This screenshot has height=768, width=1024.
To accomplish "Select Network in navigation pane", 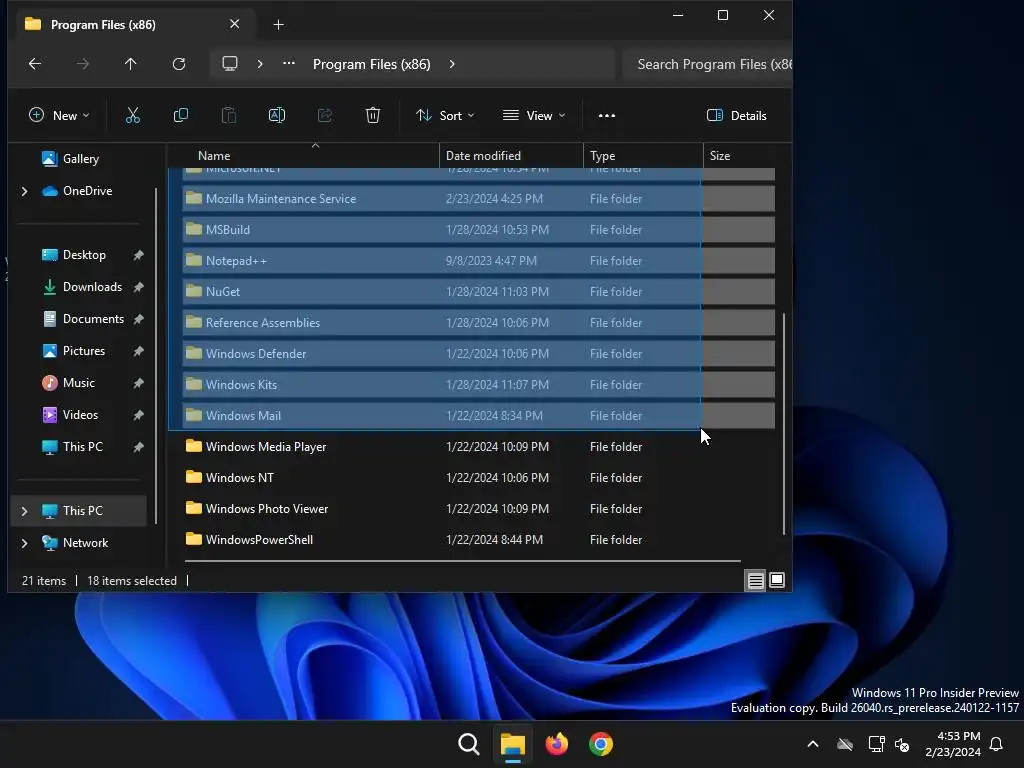I will 85,543.
